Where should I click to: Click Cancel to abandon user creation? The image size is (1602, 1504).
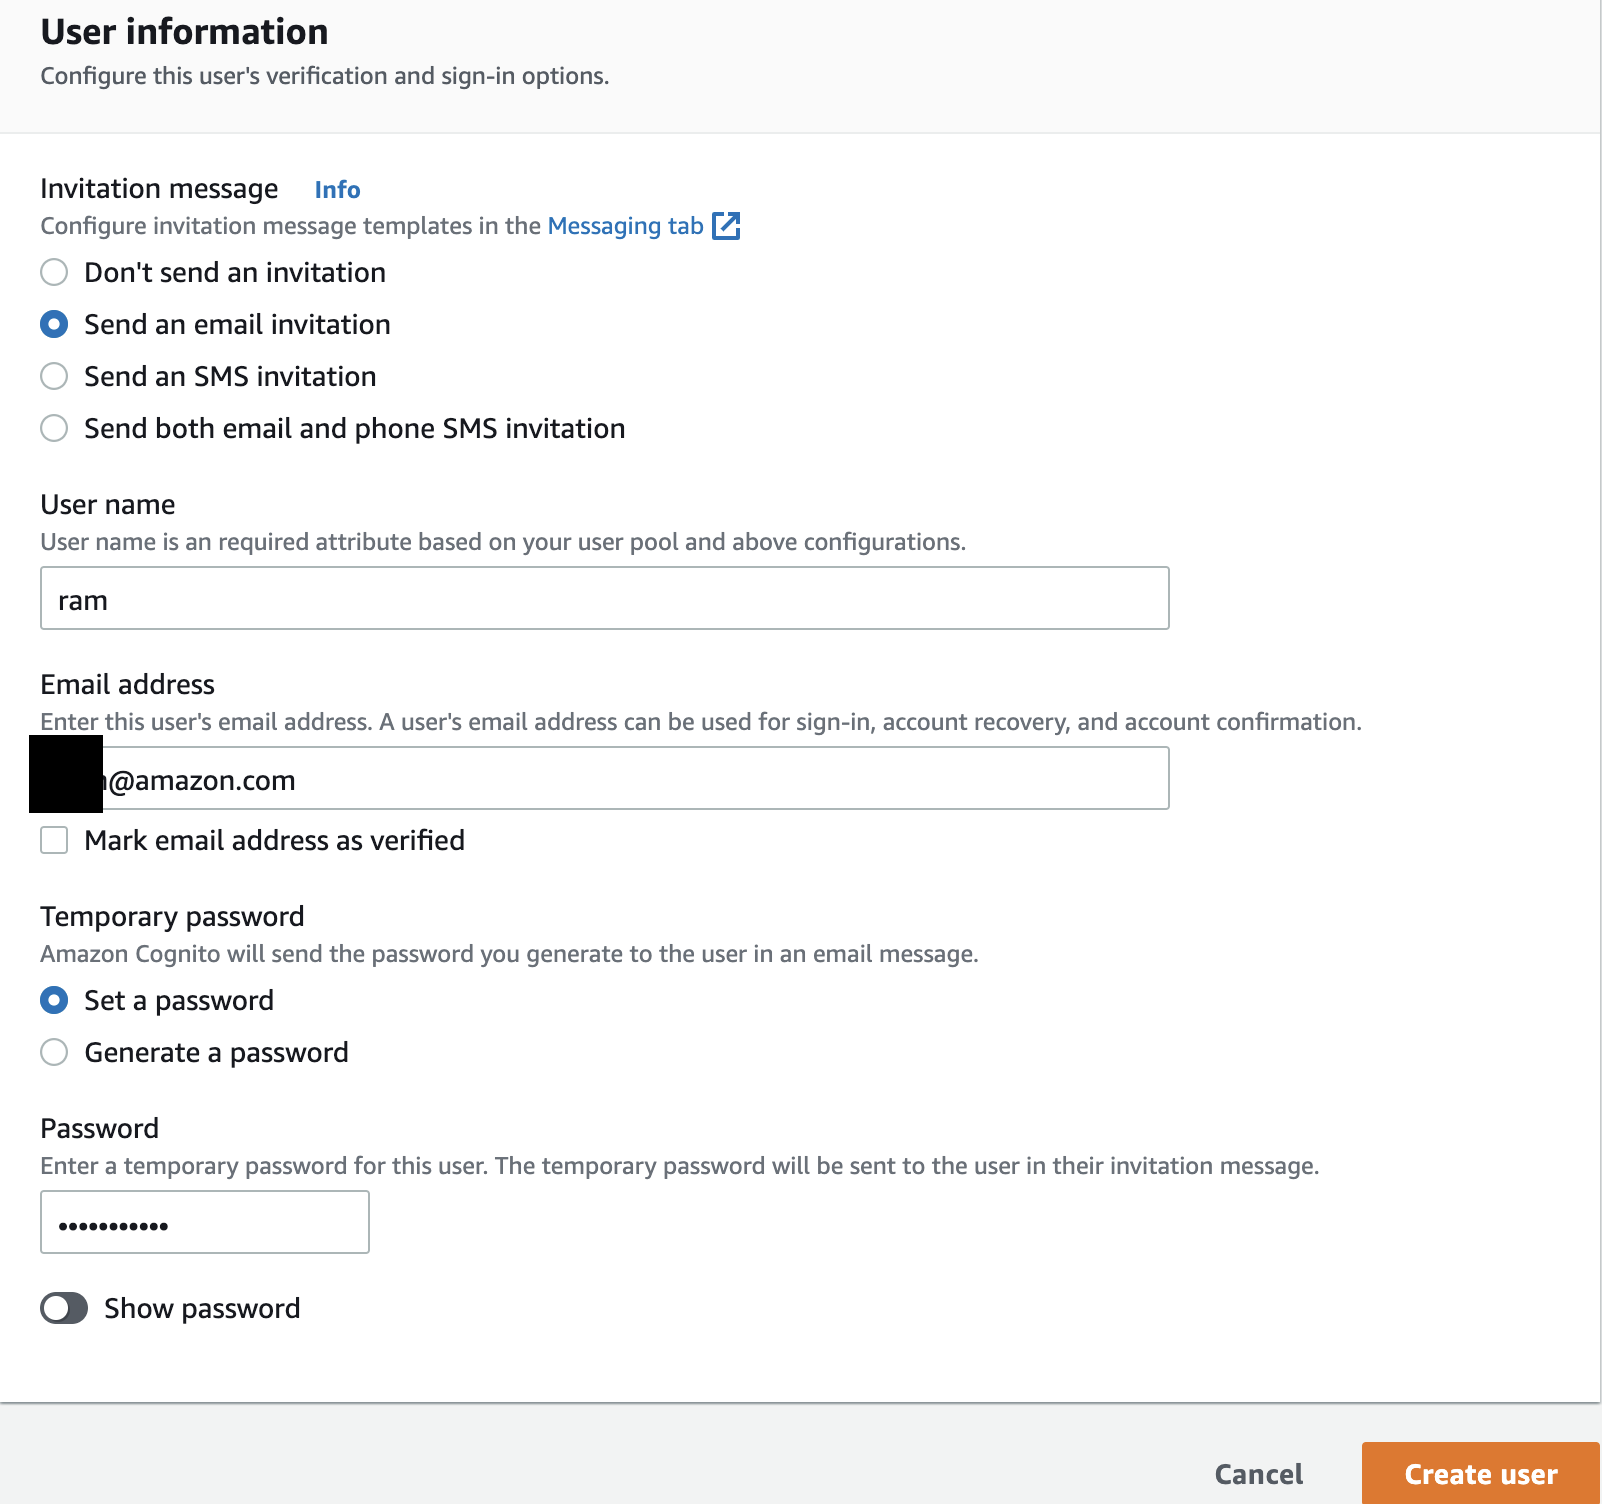pos(1258,1474)
